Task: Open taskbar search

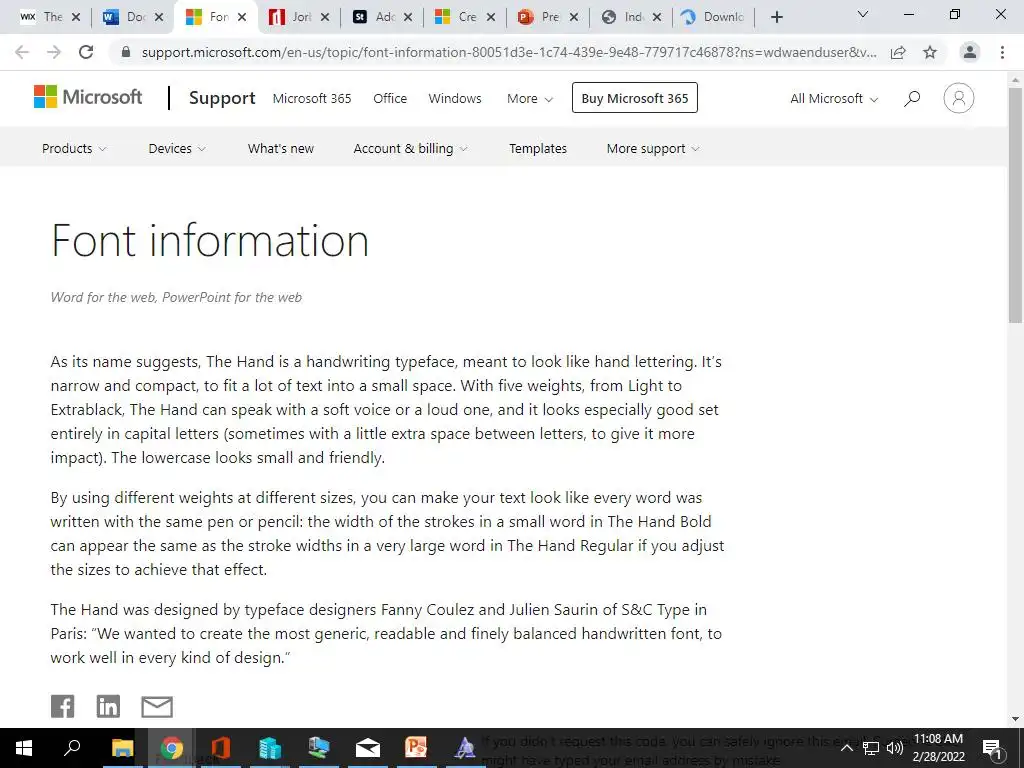Action: pyautogui.click(x=72, y=748)
